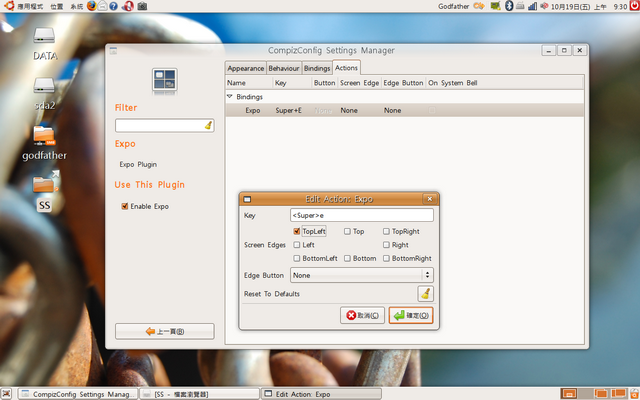This screenshot has height=400, width=640.
Task: Open the 位置 Places menu
Action: (57, 7)
